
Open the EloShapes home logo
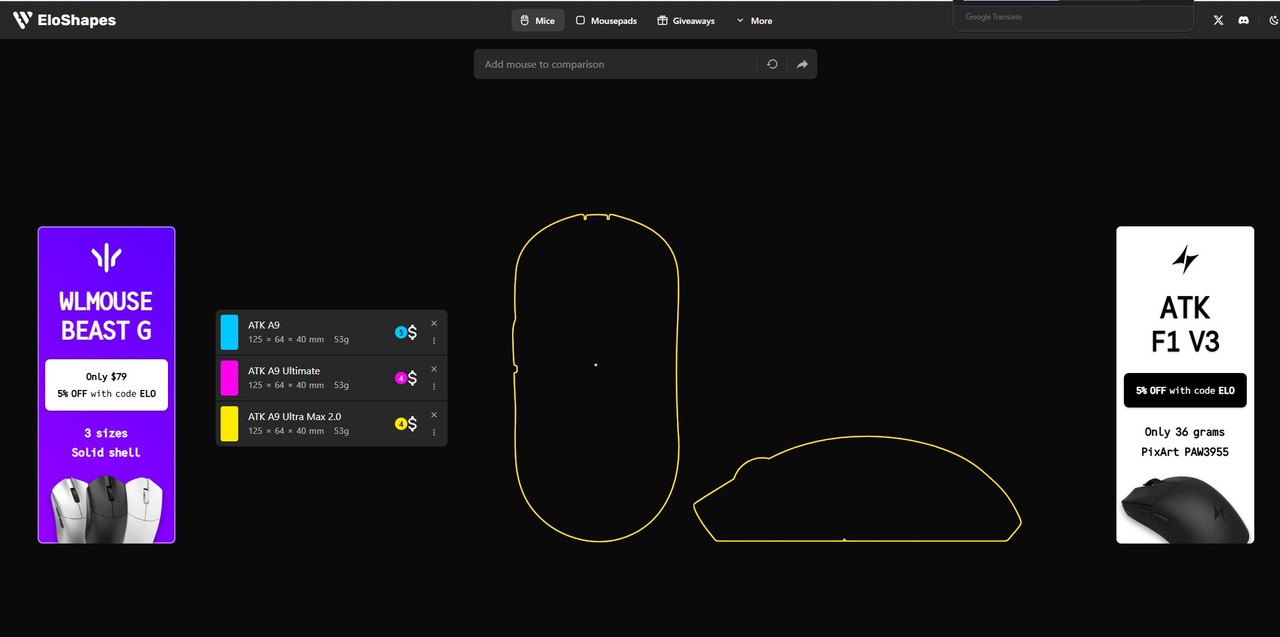(64, 20)
